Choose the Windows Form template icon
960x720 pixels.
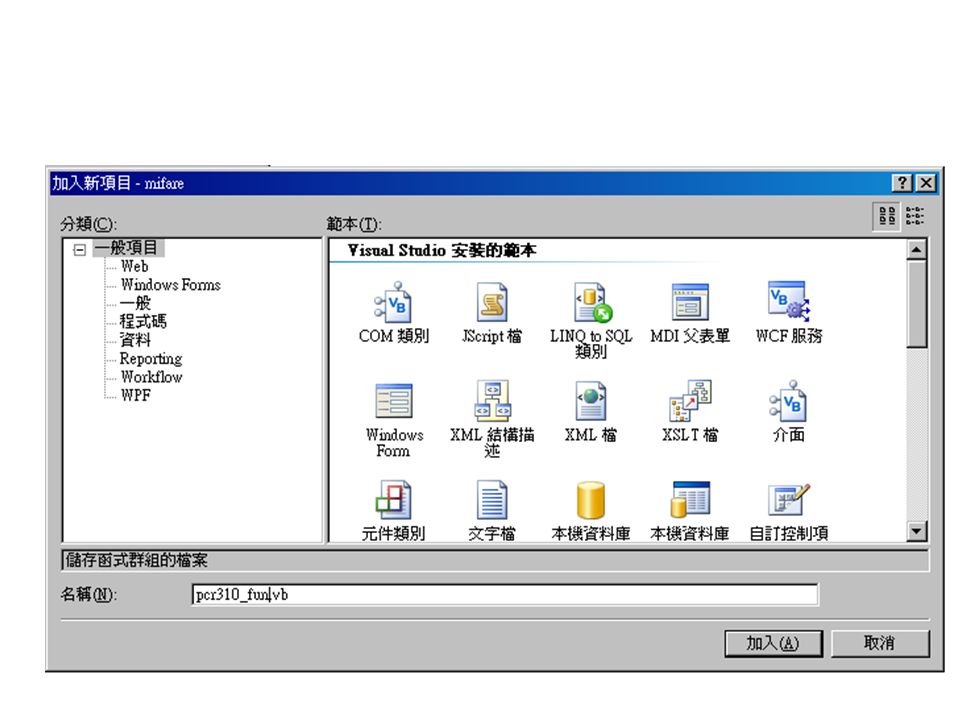pyautogui.click(x=394, y=401)
